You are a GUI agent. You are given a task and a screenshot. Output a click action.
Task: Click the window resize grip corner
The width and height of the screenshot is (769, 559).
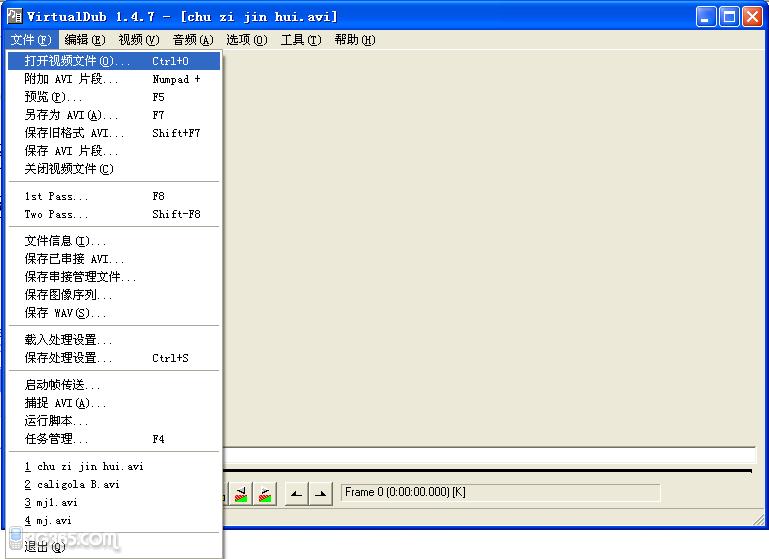(759, 520)
